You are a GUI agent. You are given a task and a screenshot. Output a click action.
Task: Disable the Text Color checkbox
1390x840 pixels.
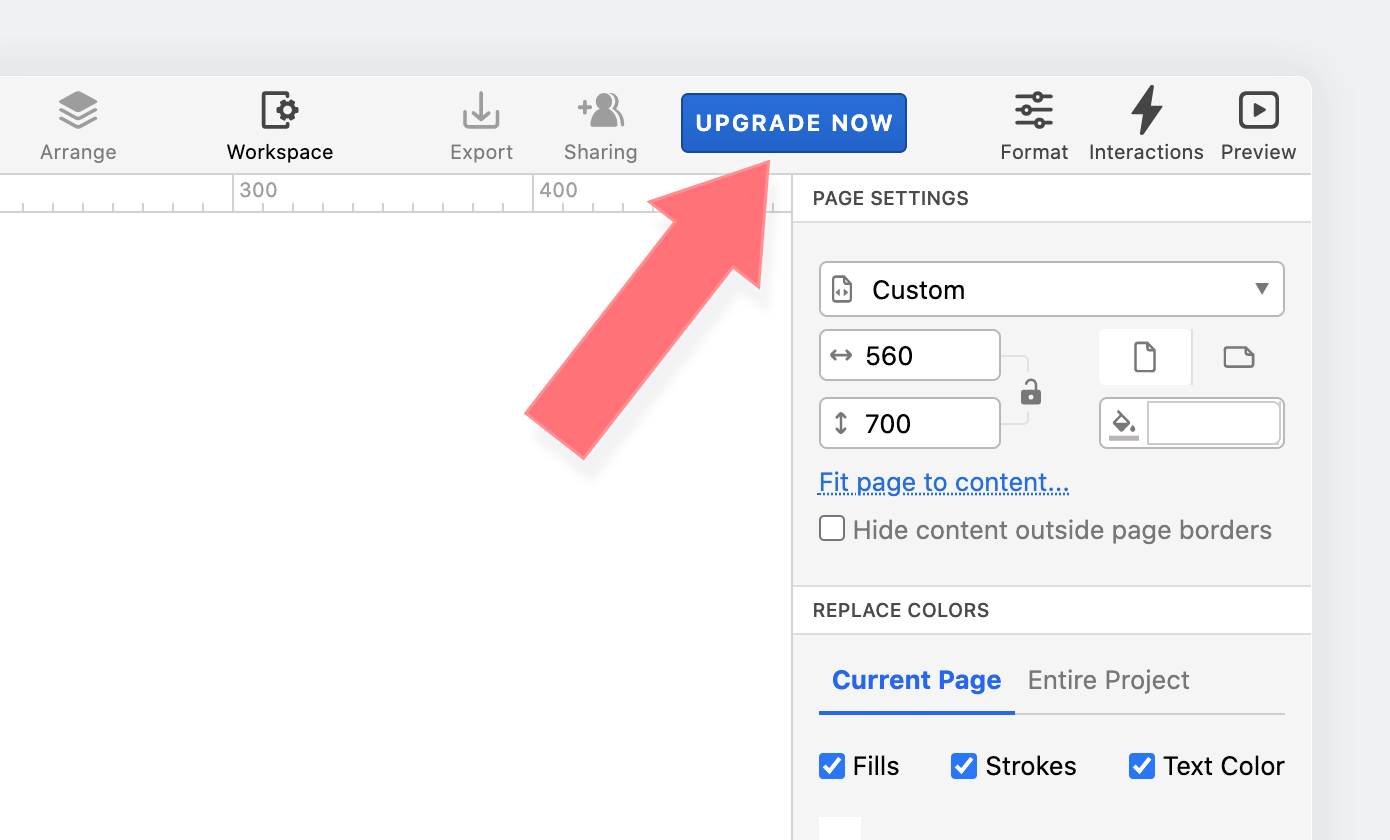coord(1142,766)
